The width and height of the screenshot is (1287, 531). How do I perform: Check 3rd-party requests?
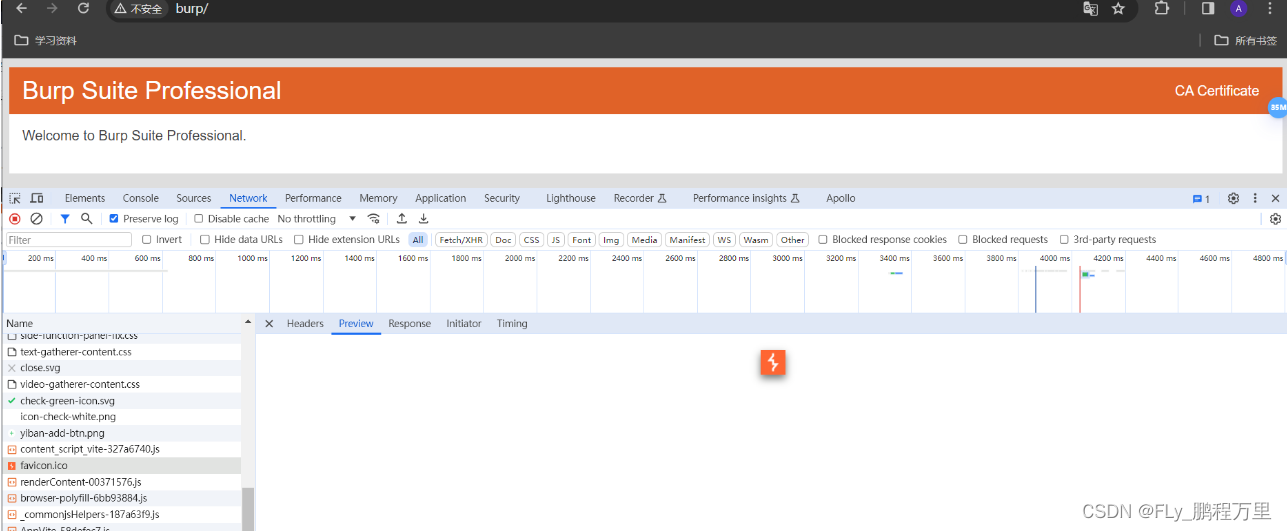tap(1064, 240)
